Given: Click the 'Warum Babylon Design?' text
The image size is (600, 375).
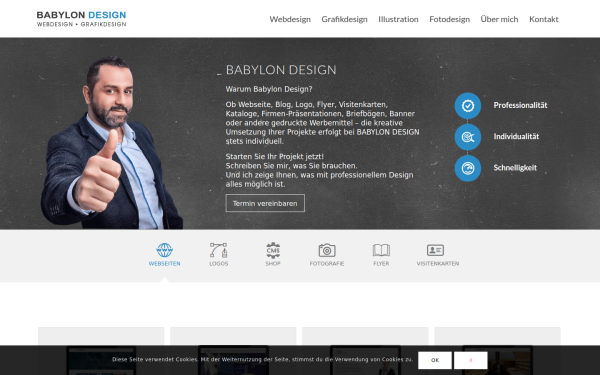Looking at the screenshot, I should [269, 89].
